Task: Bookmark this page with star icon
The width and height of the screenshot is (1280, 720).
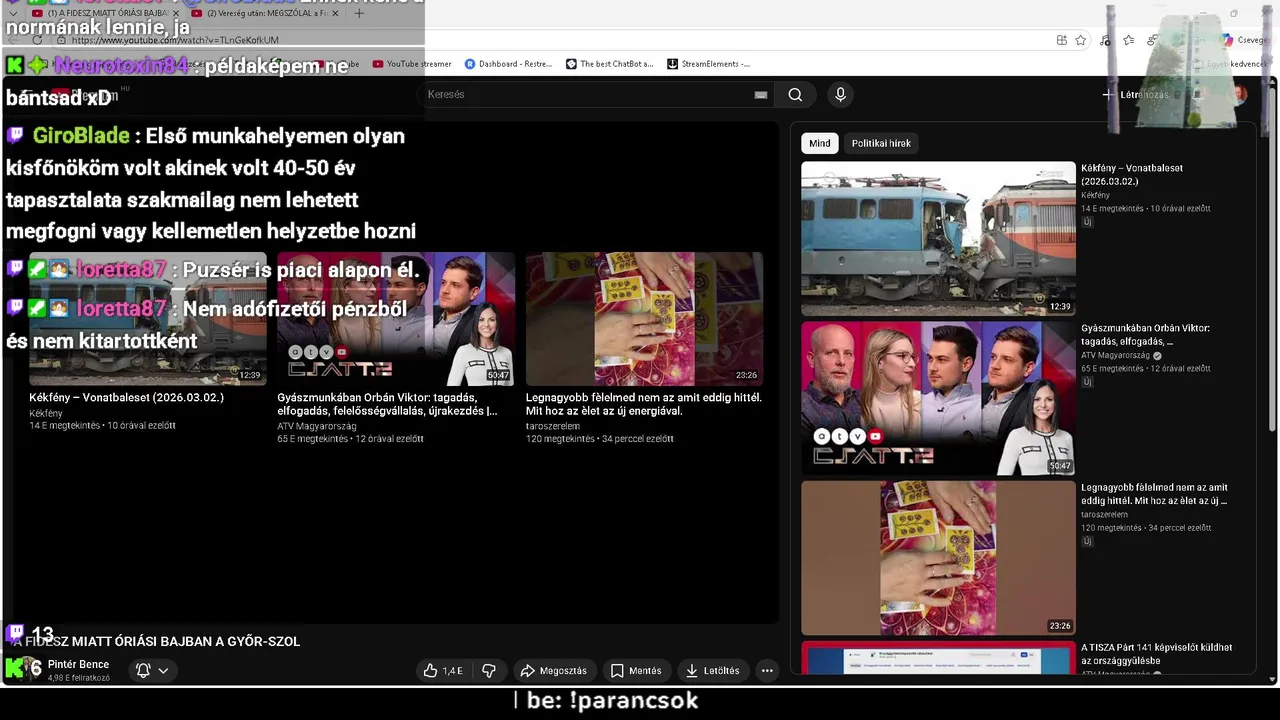Action: [x=1081, y=40]
